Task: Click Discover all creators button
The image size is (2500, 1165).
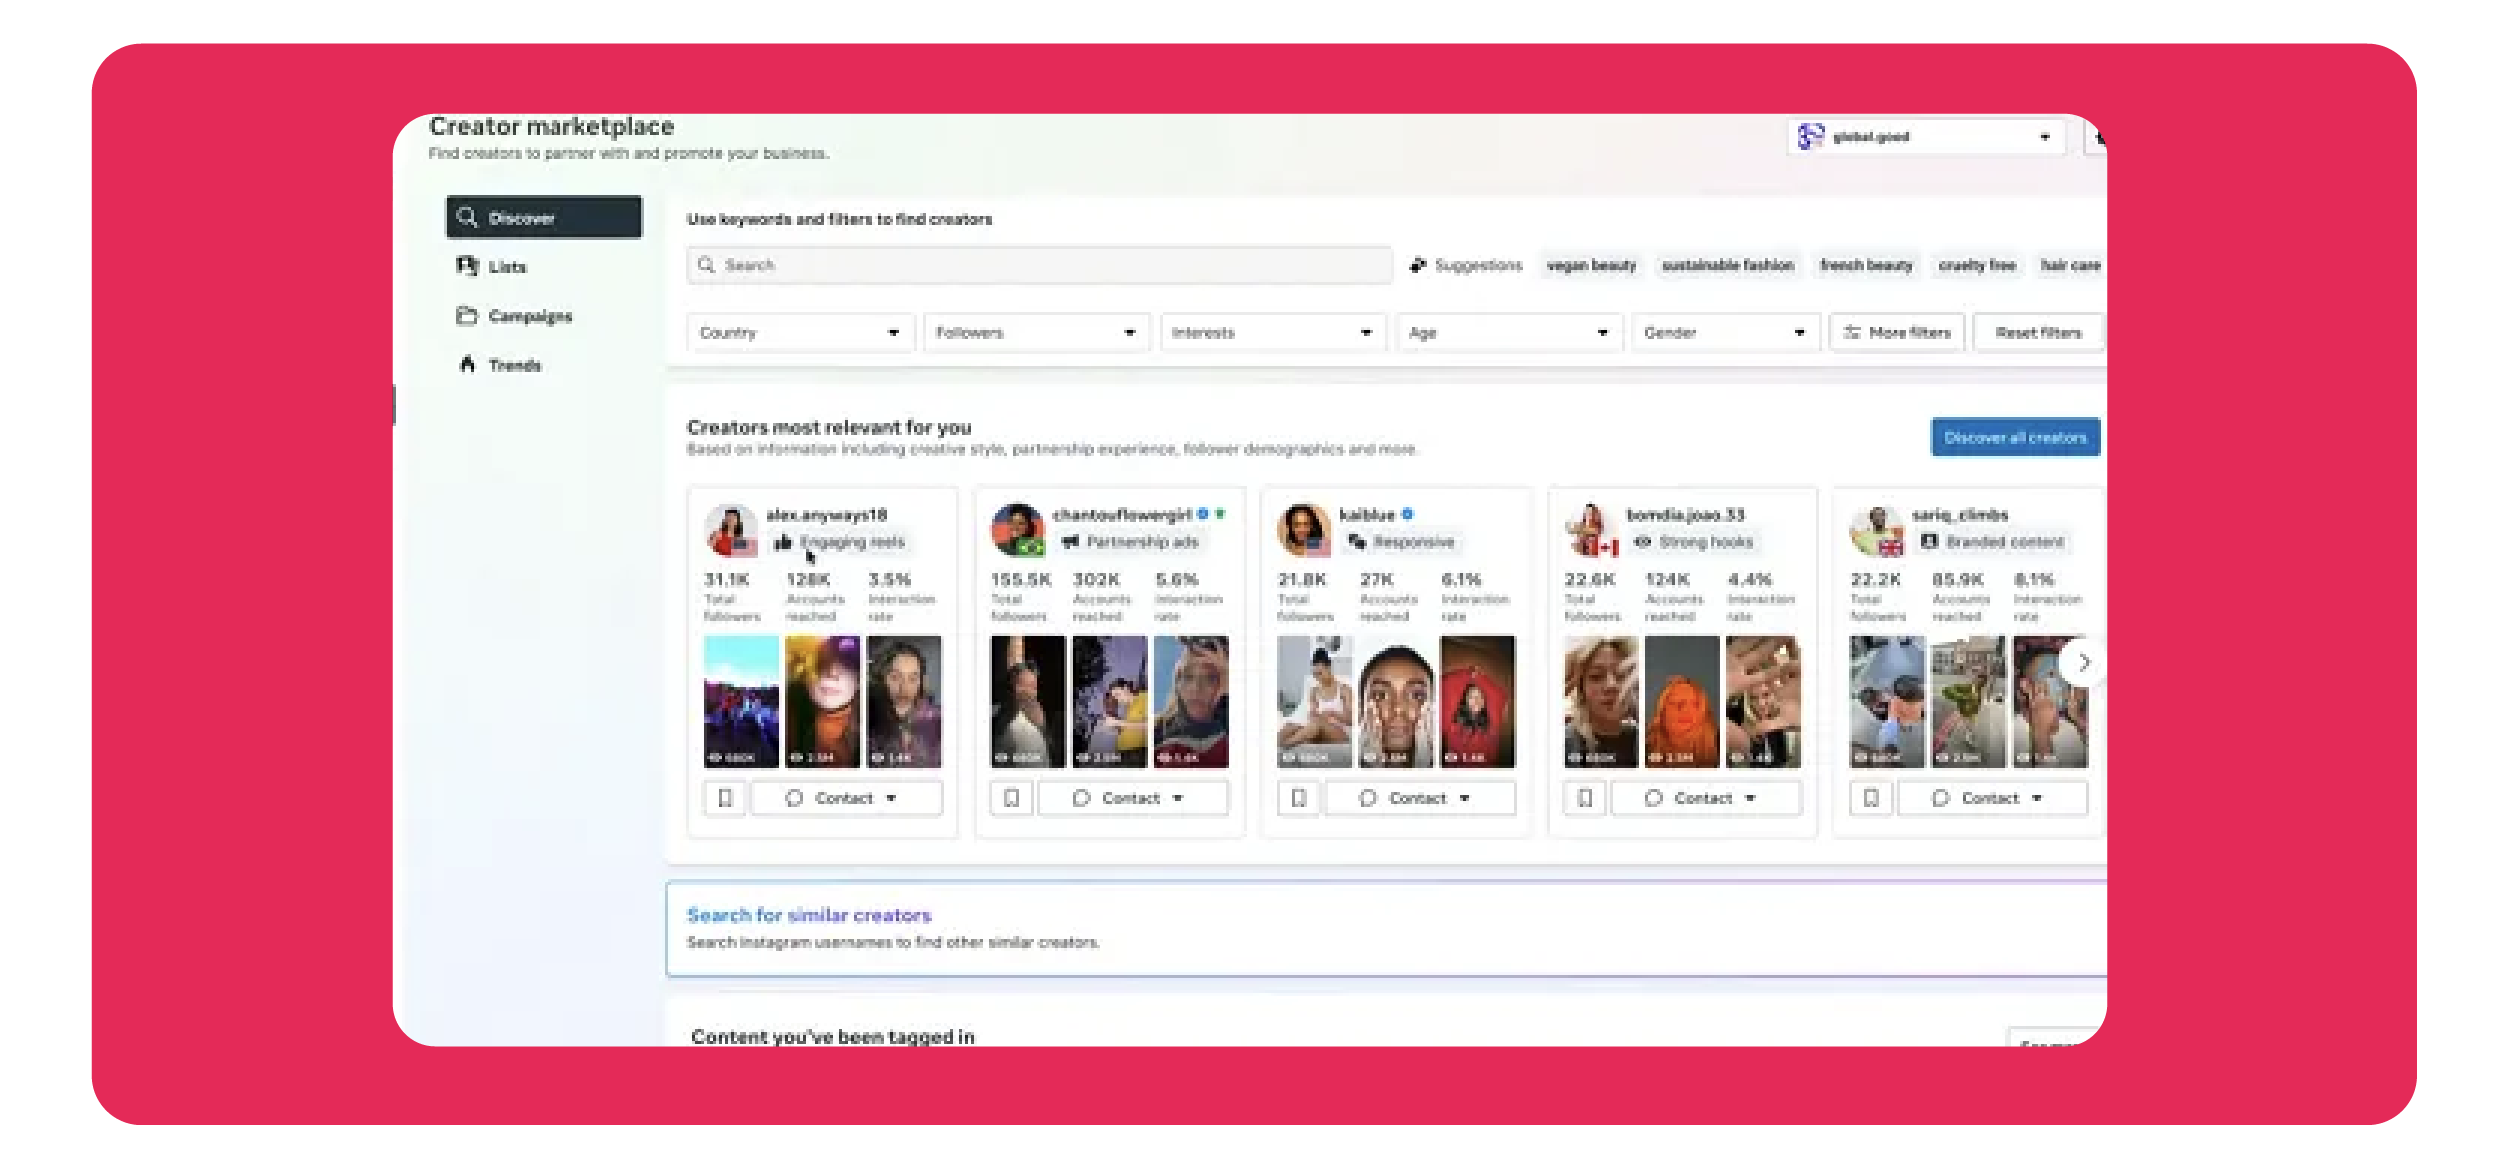Action: (x=2014, y=438)
